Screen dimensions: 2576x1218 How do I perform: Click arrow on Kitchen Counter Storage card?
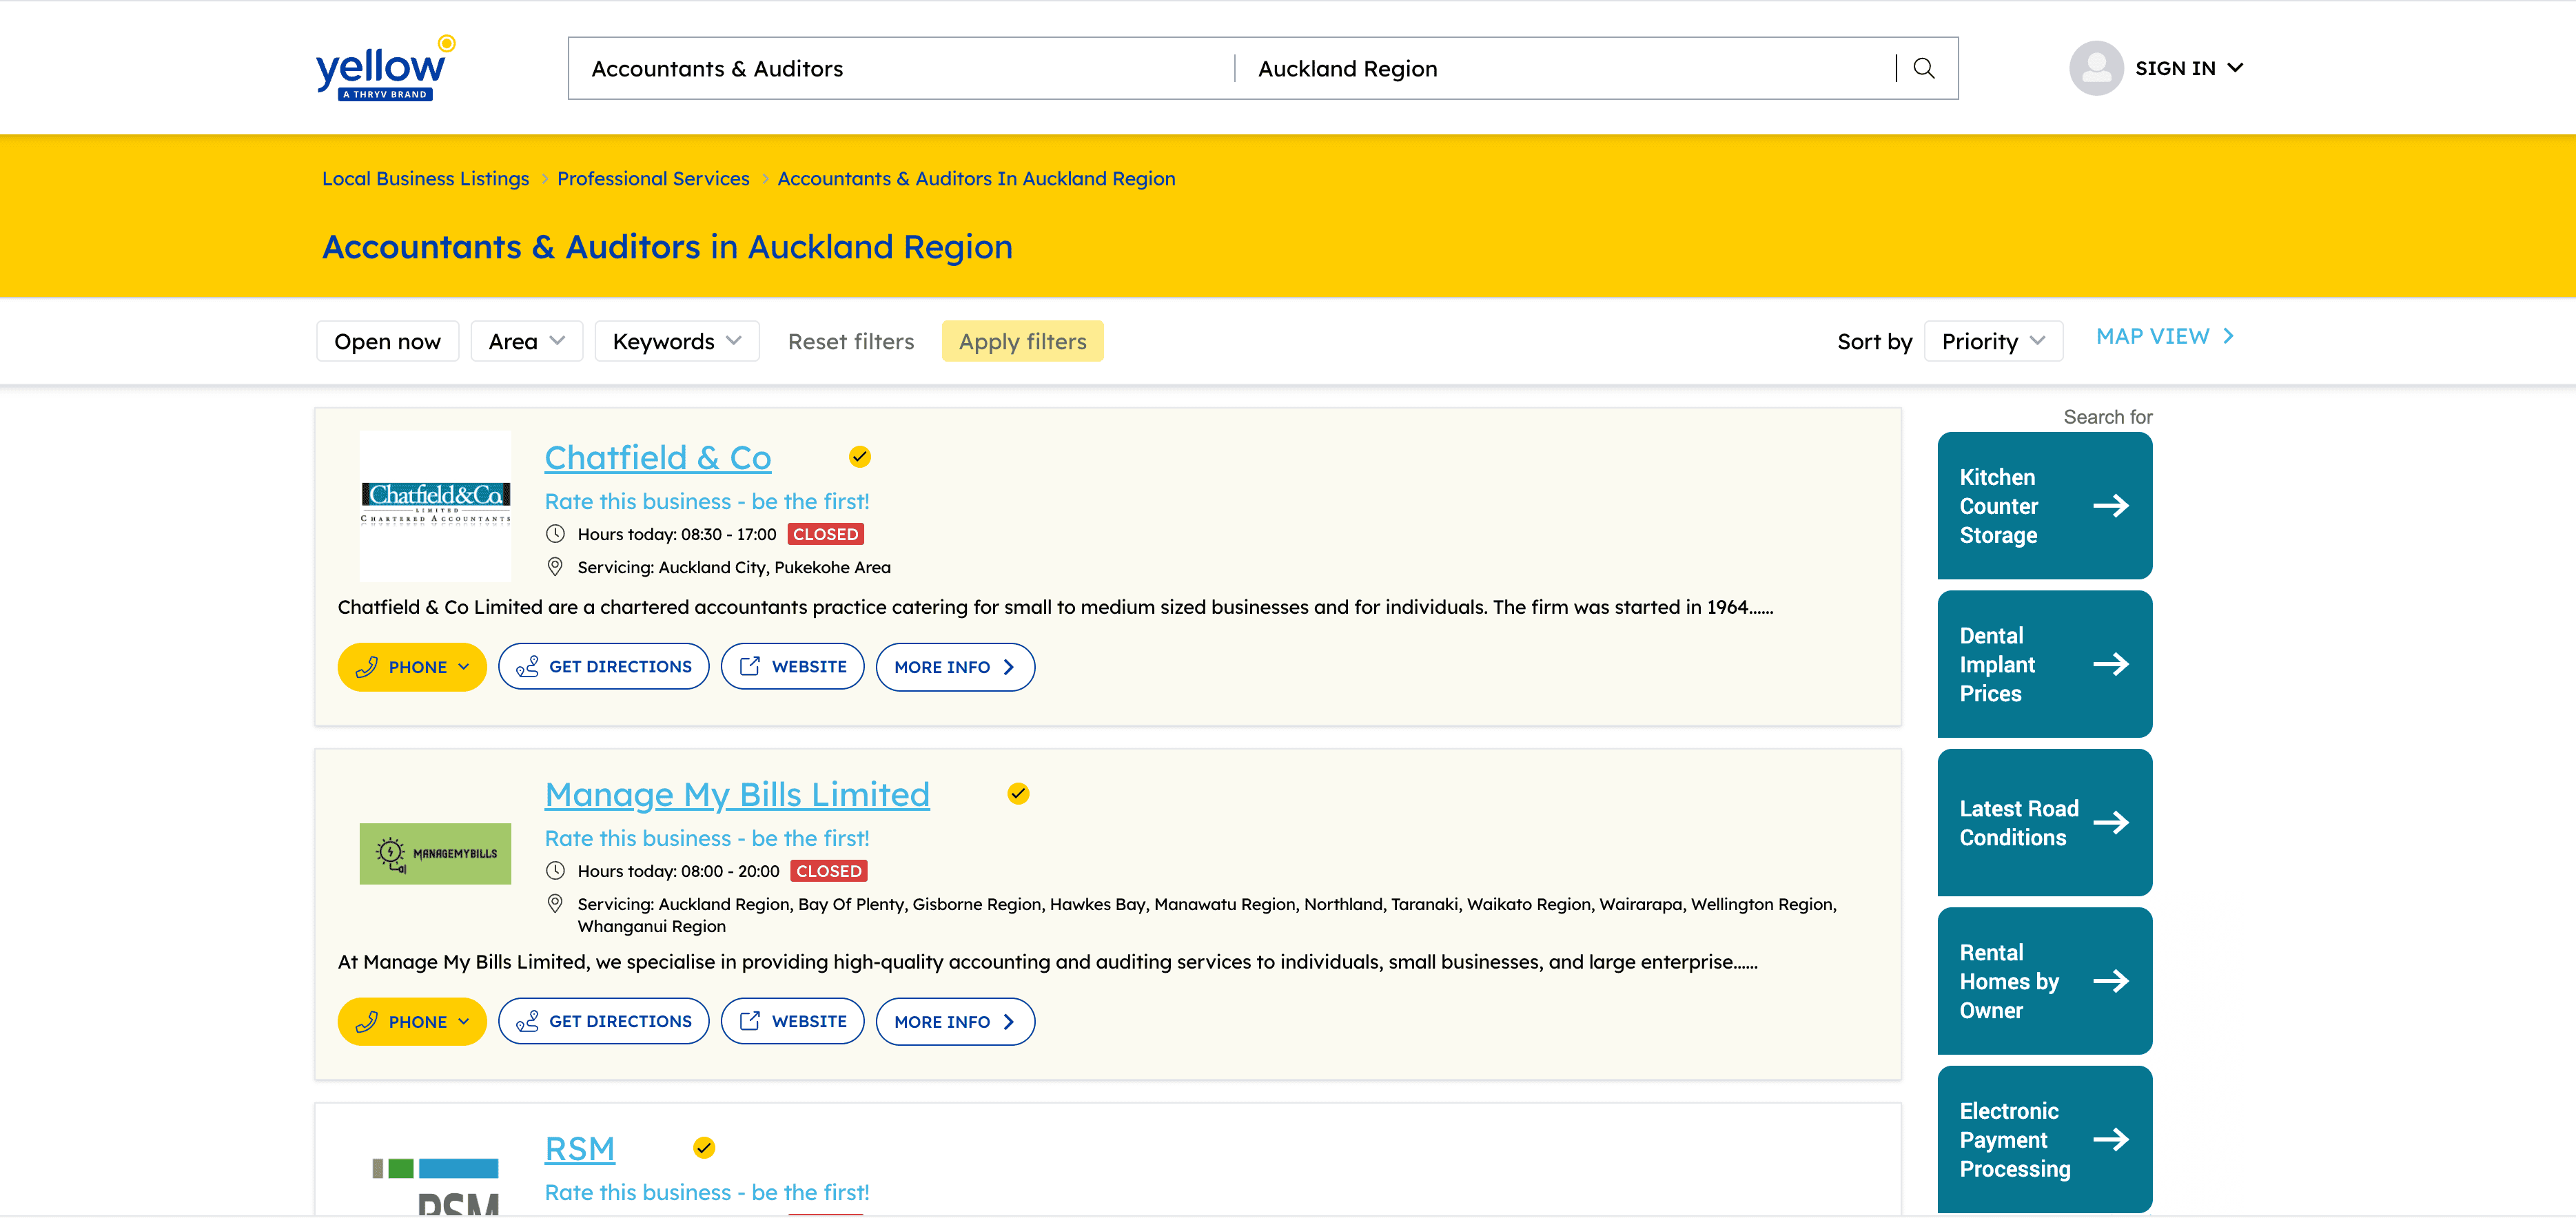2111,506
